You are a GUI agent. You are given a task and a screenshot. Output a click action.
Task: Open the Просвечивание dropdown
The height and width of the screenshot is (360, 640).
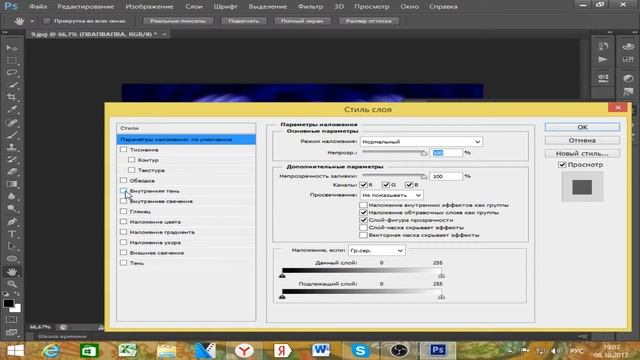click(391, 195)
